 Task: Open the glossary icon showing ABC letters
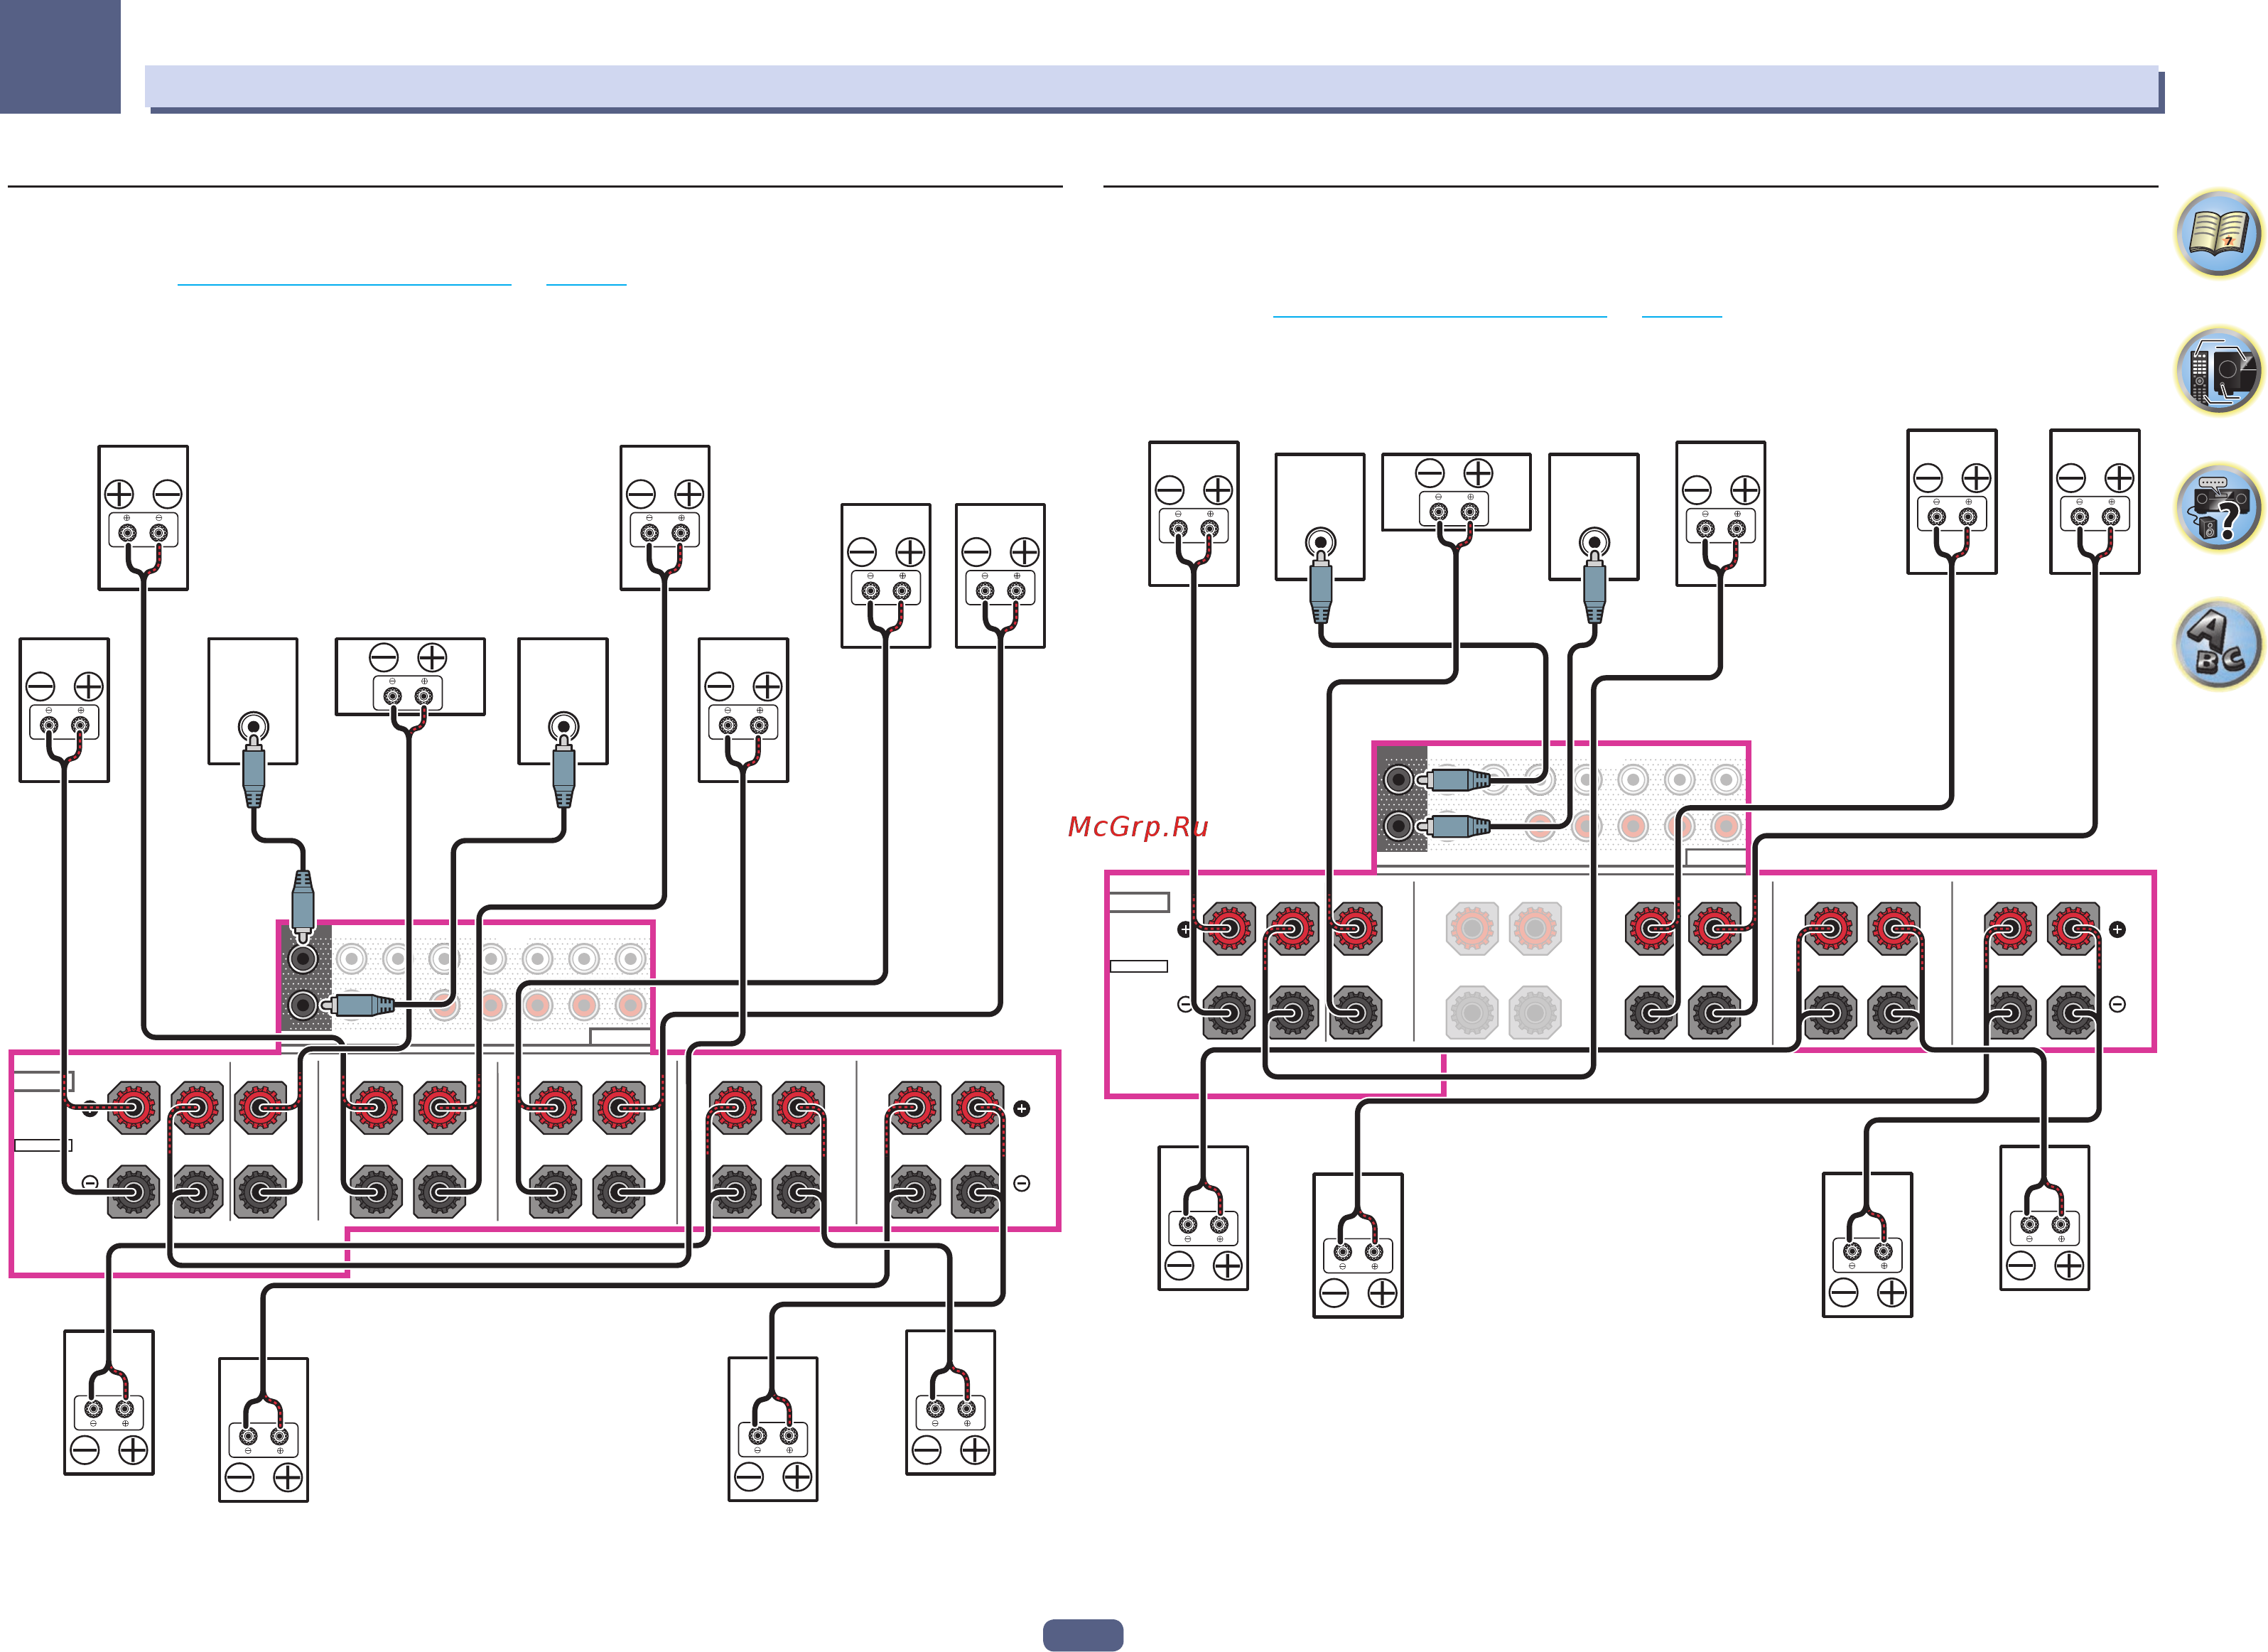pyautogui.click(x=2218, y=645)
